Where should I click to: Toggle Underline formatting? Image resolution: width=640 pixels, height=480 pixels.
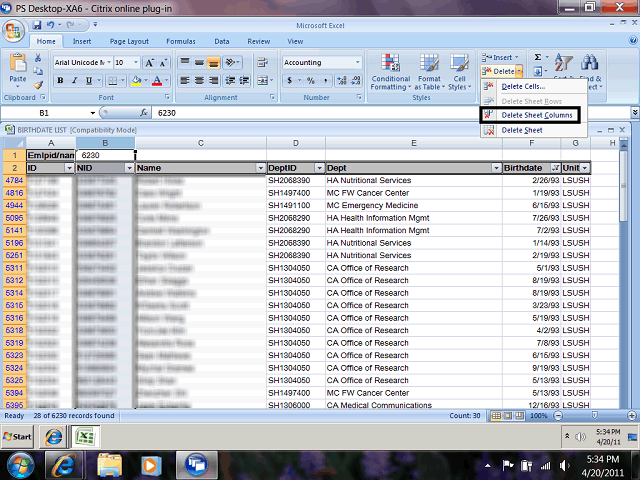[88, 80]
